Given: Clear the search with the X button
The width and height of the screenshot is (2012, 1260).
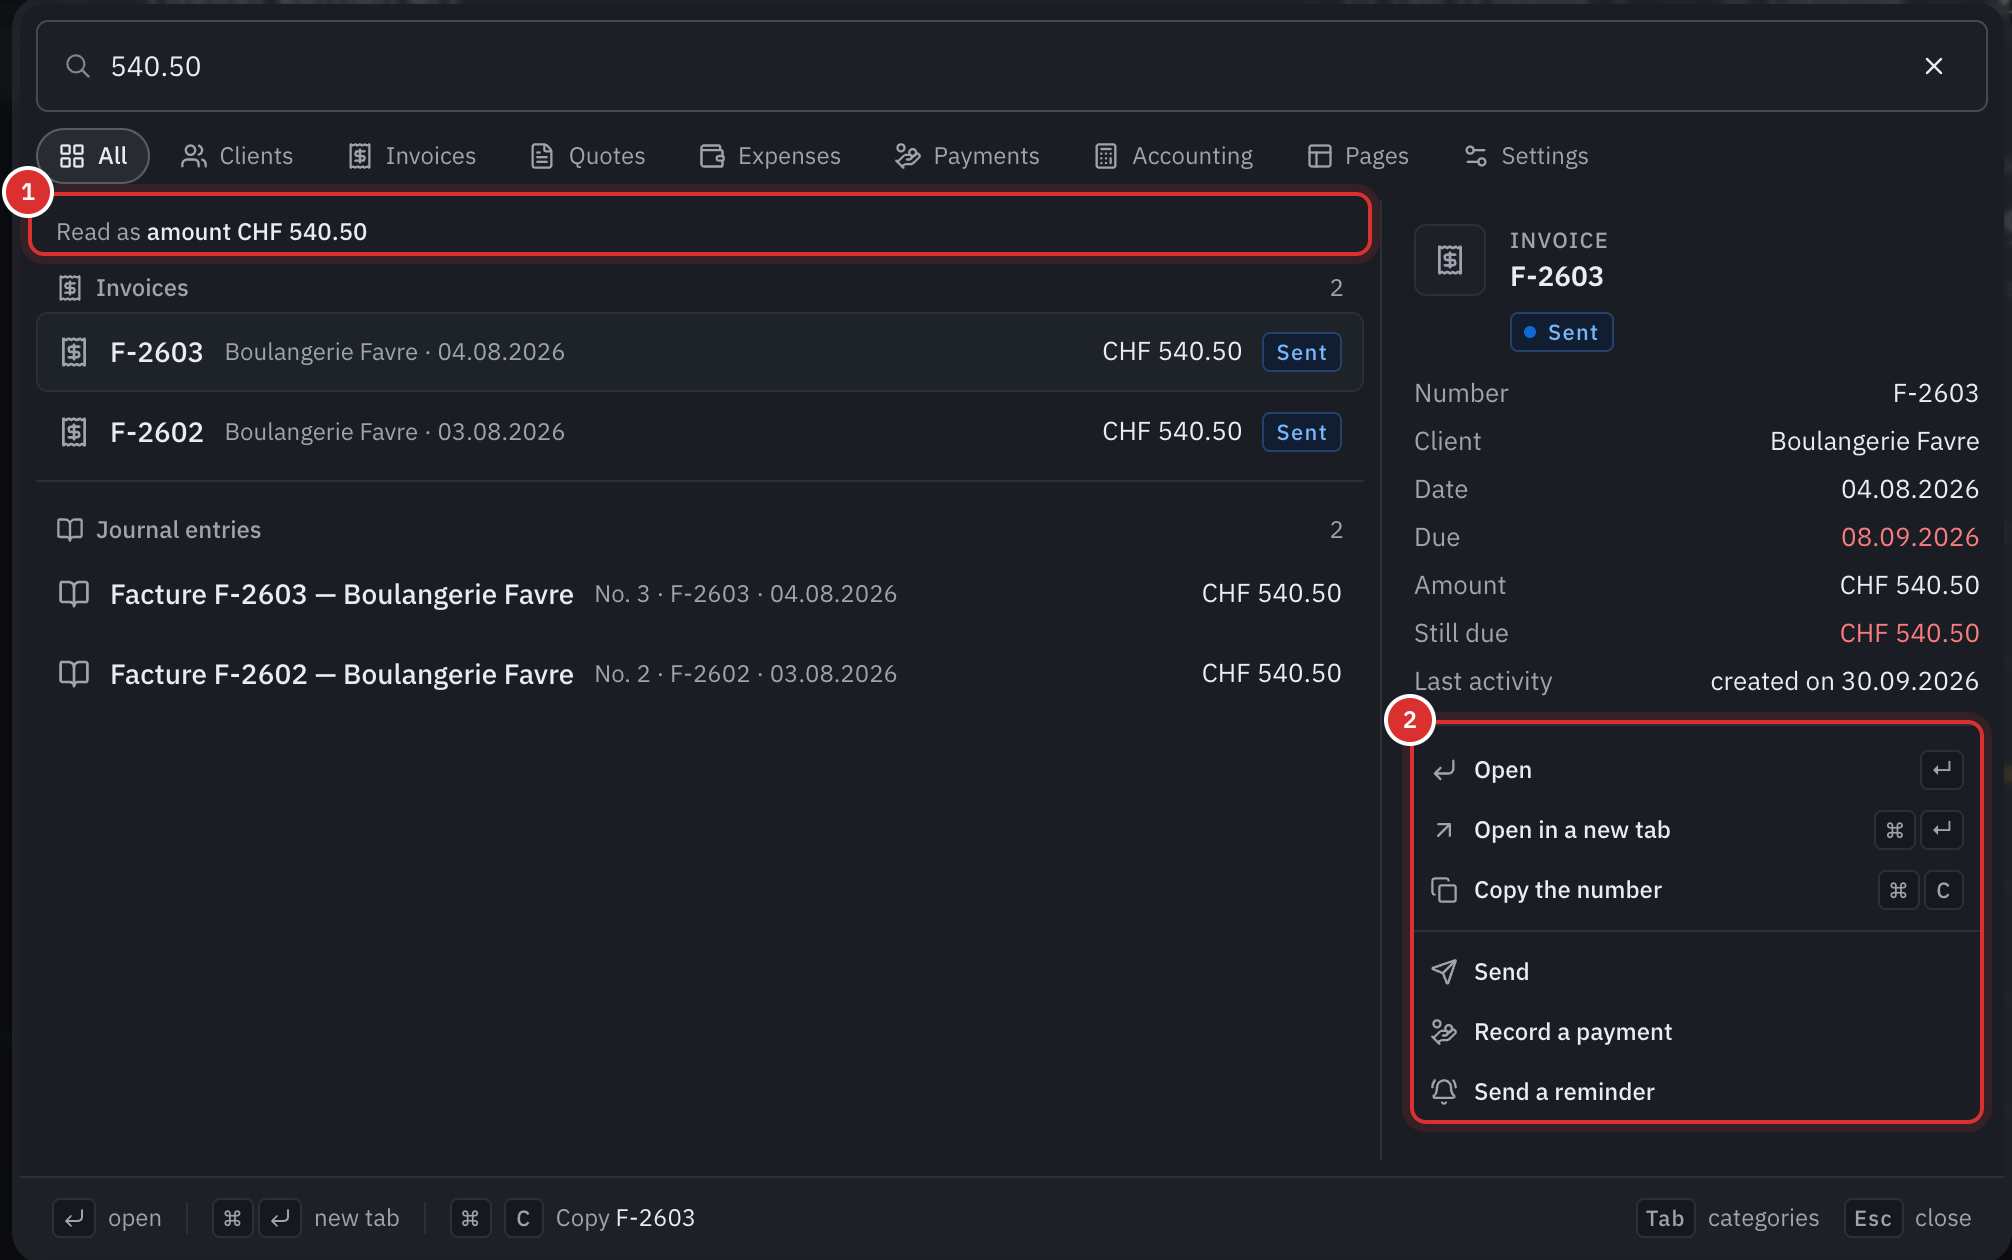Looking at the screenshot, I should 1933,66.
